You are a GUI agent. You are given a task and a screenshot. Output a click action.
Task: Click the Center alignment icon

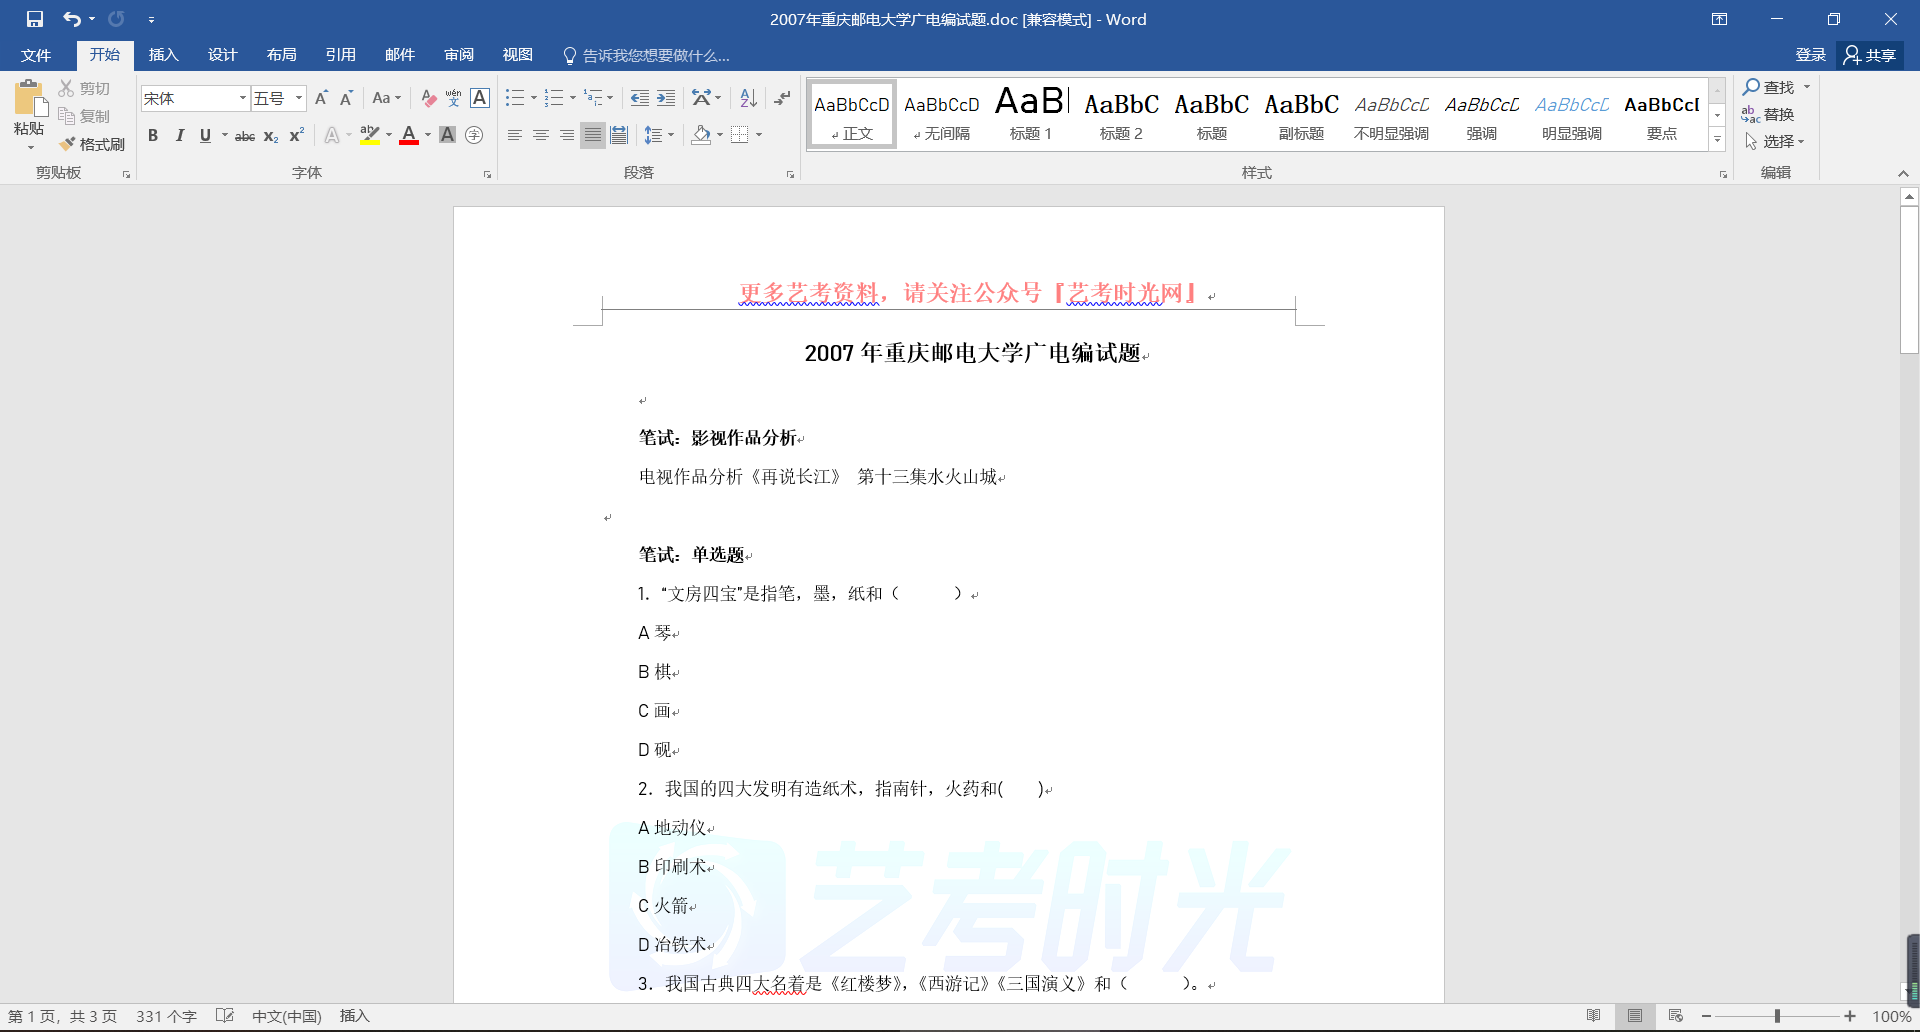point(541,135)
